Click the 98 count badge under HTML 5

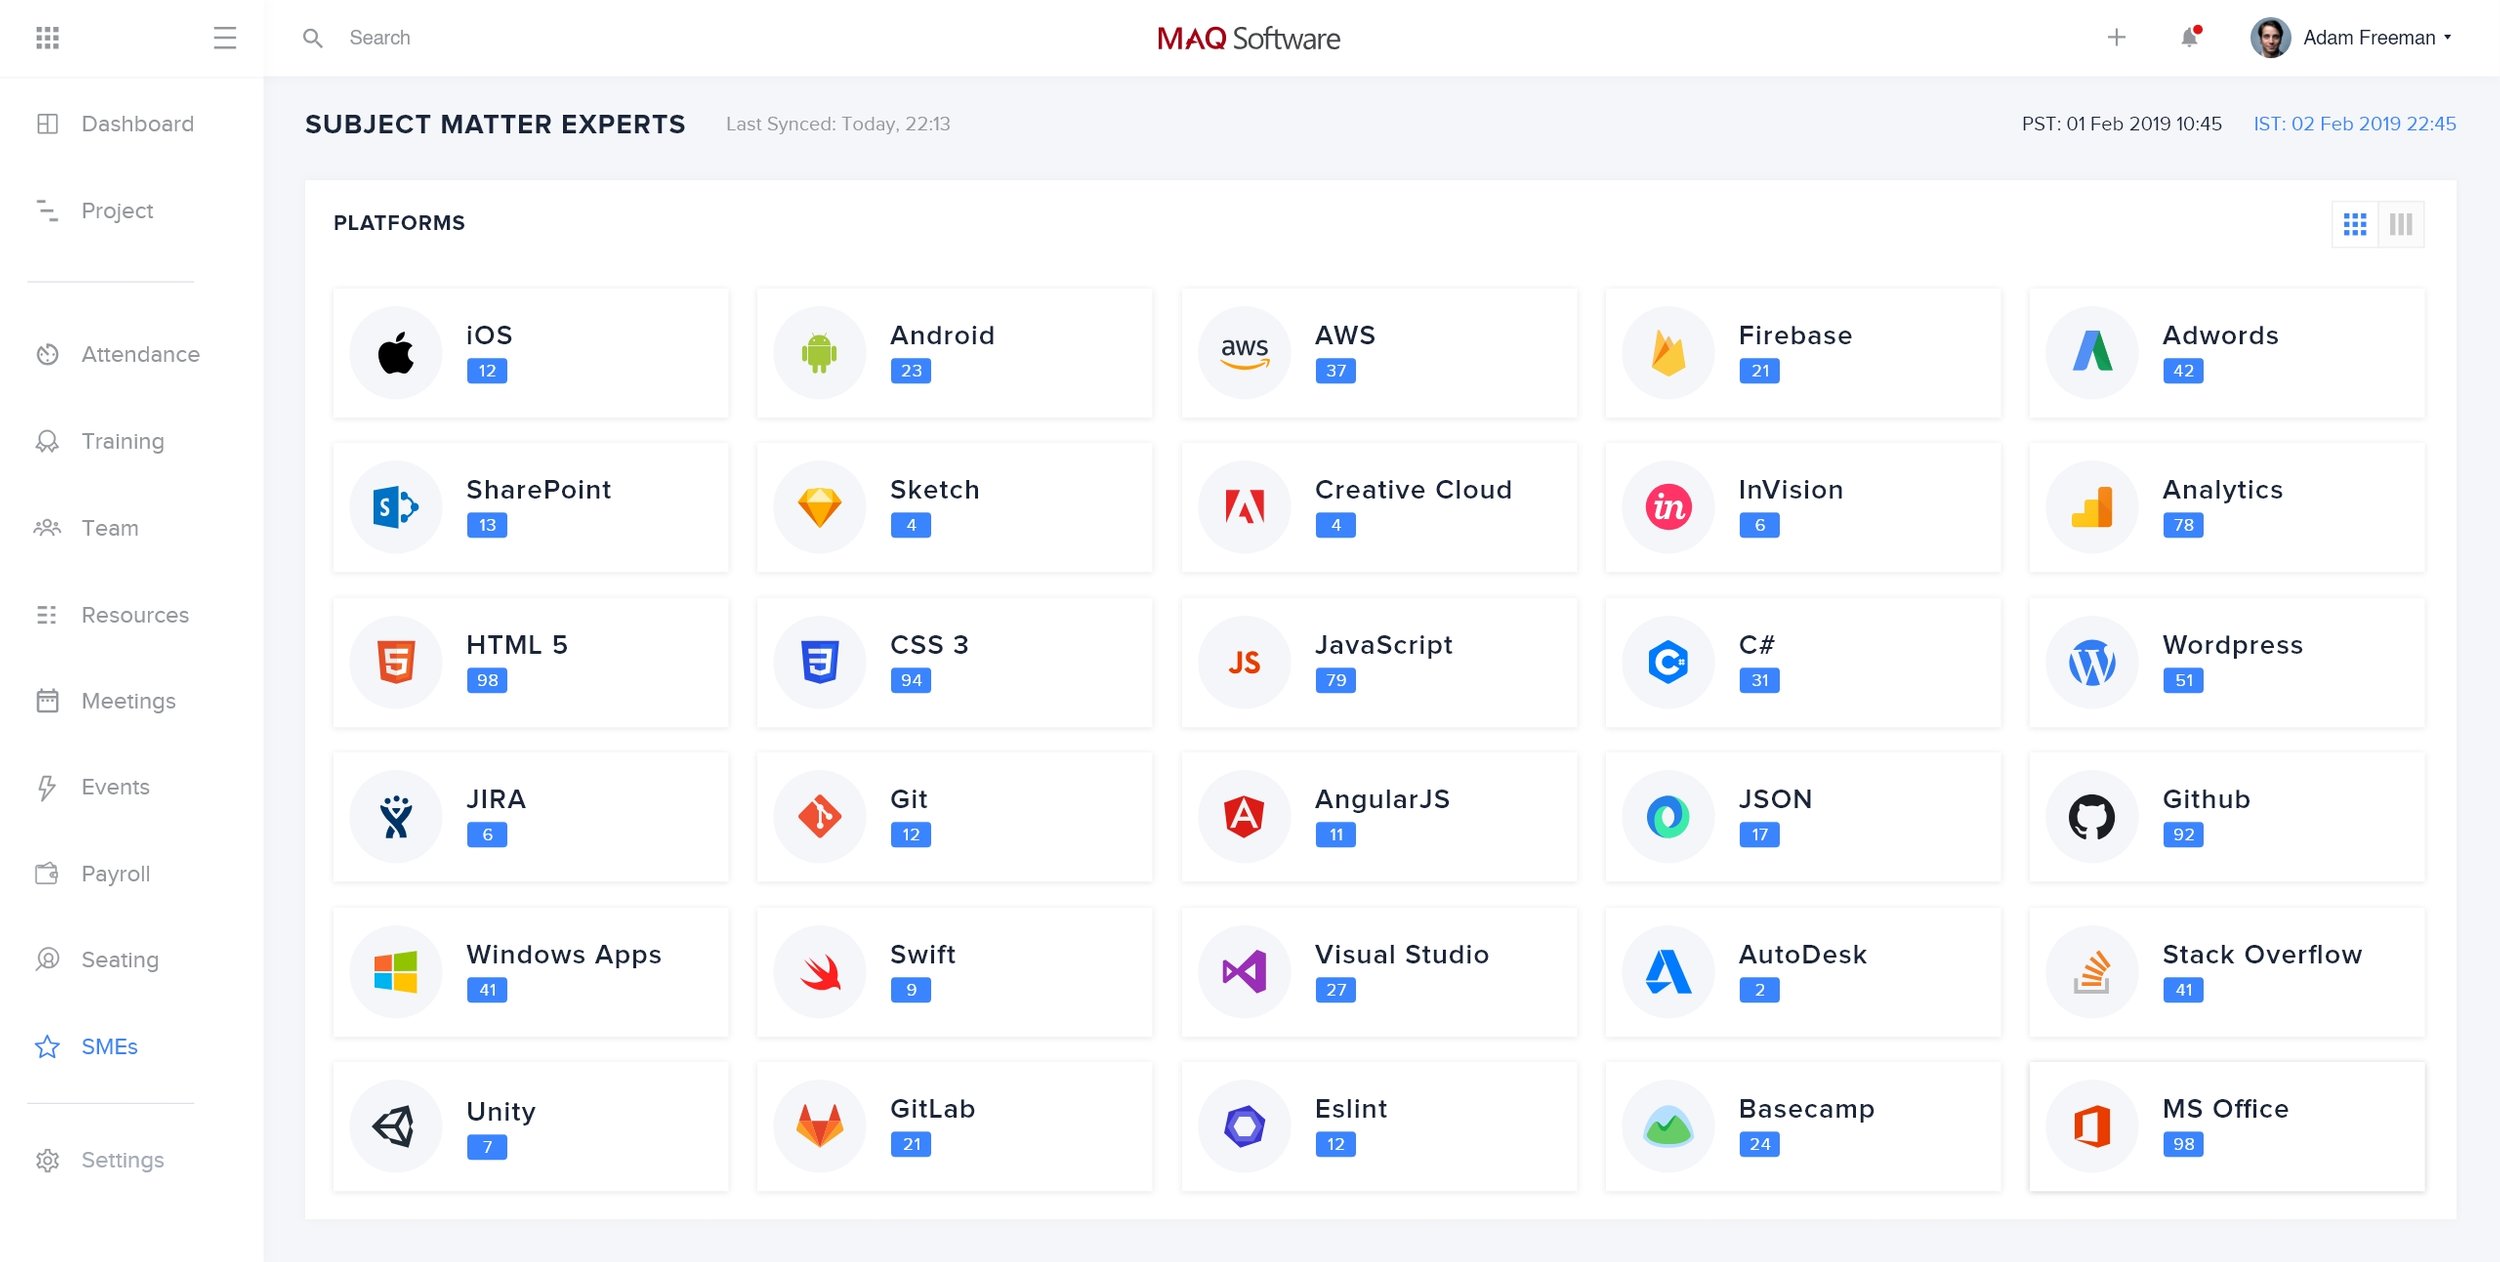(x=487, y=680)
